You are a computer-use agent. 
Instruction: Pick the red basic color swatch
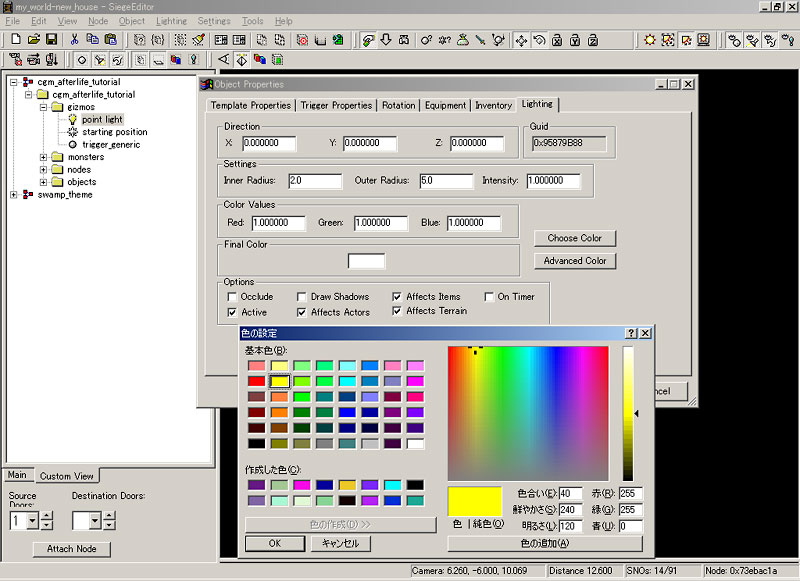[x=257, y=381]
